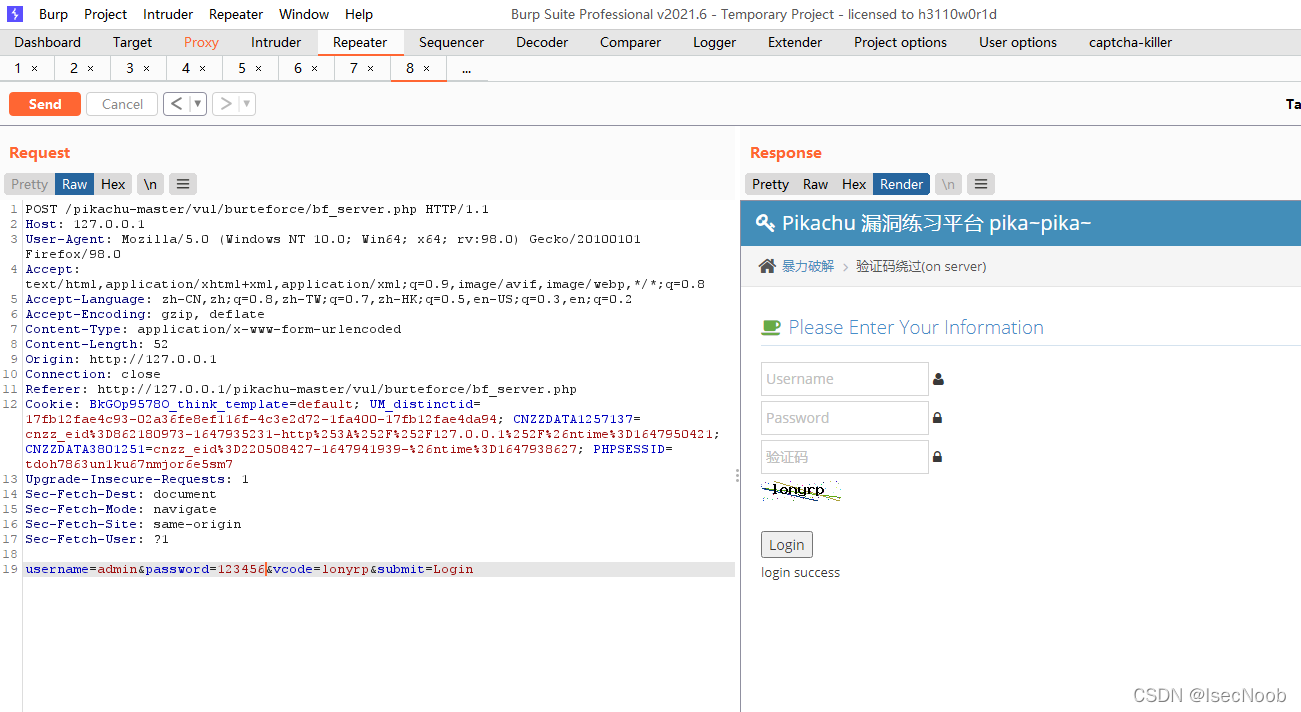Open the Intruder menu
This screenshot has height=712, width=1301.
click(168, 14)
